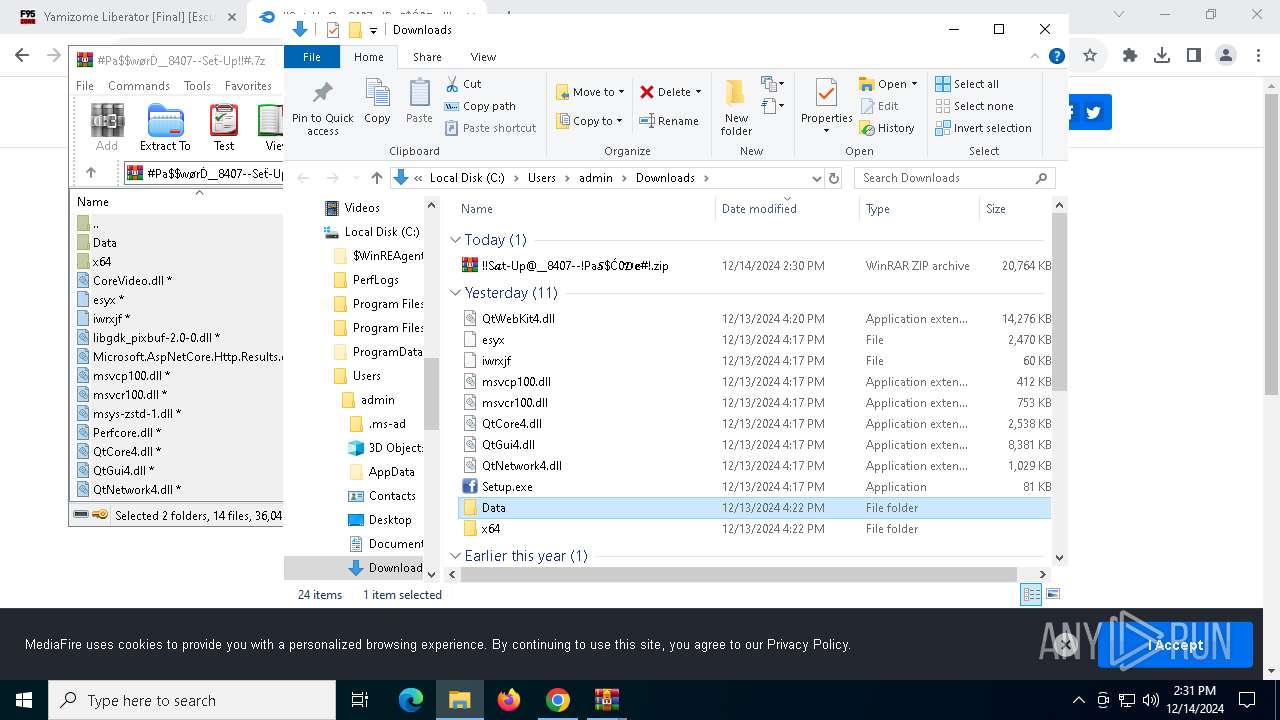1280x720 pixels.
Task: Click Test icon in WinRAR toolbar
Action: [x=224, y=127]
